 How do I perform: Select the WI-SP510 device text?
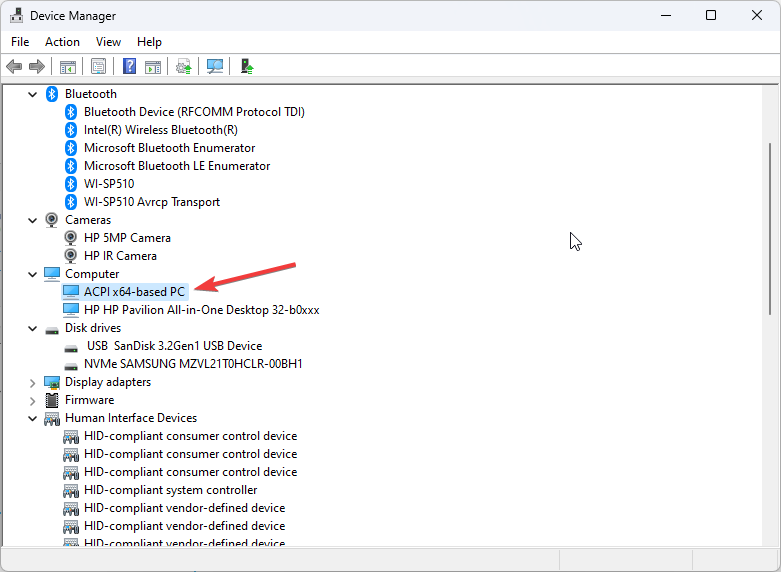109,183
